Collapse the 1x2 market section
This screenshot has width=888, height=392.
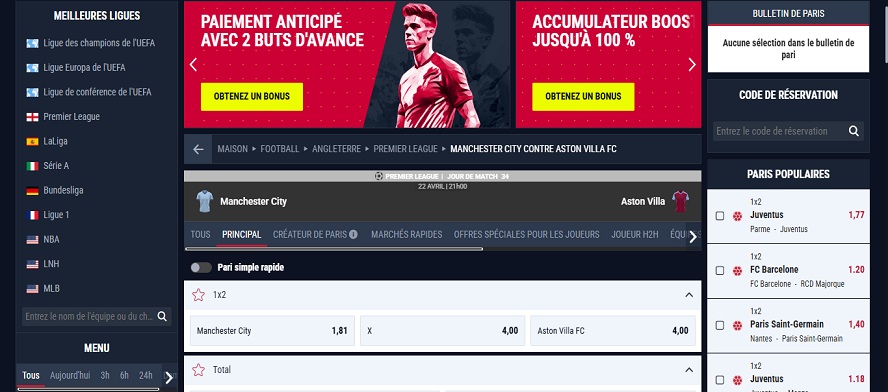(x=689, y=295)
